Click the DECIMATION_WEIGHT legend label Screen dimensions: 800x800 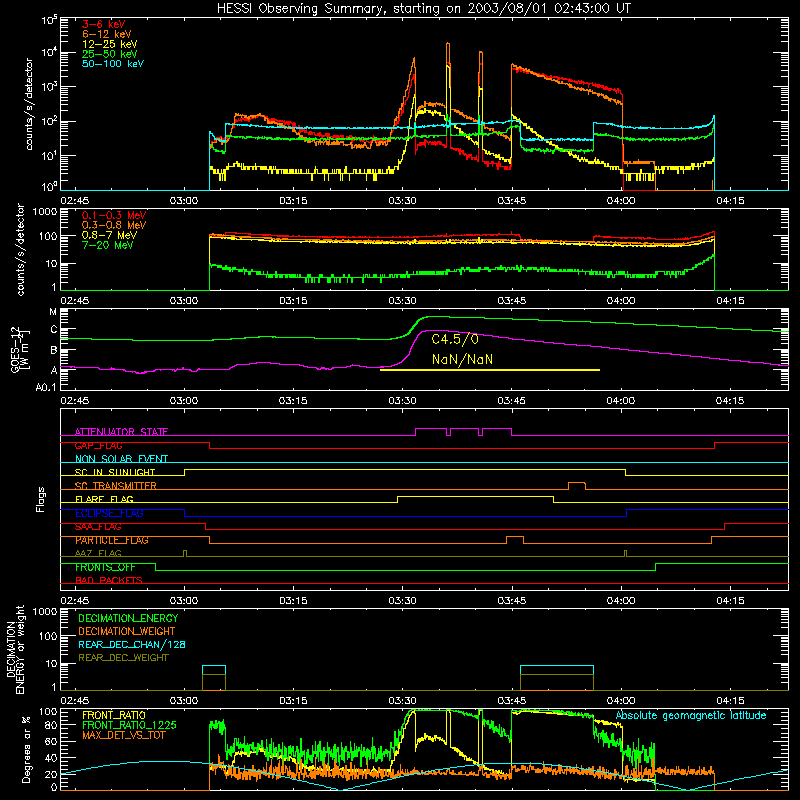click(127, 632)
